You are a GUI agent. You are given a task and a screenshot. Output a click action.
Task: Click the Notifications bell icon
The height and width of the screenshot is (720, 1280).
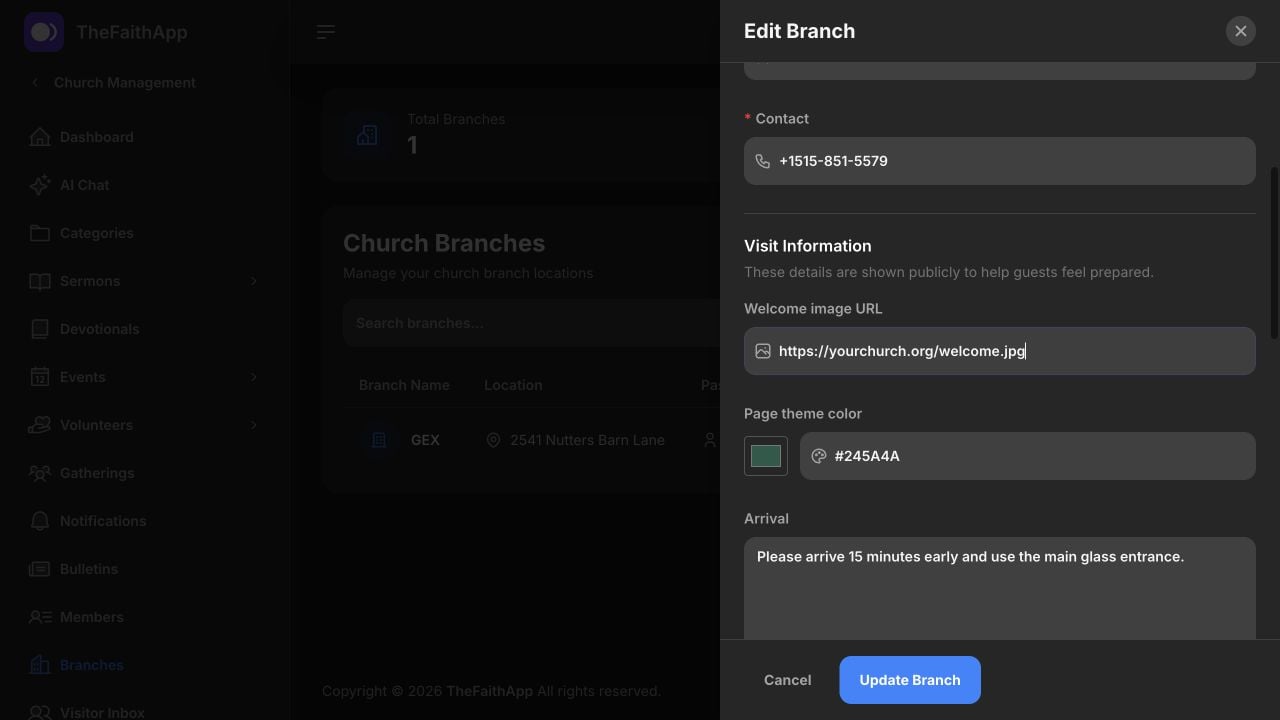point(40,521)
